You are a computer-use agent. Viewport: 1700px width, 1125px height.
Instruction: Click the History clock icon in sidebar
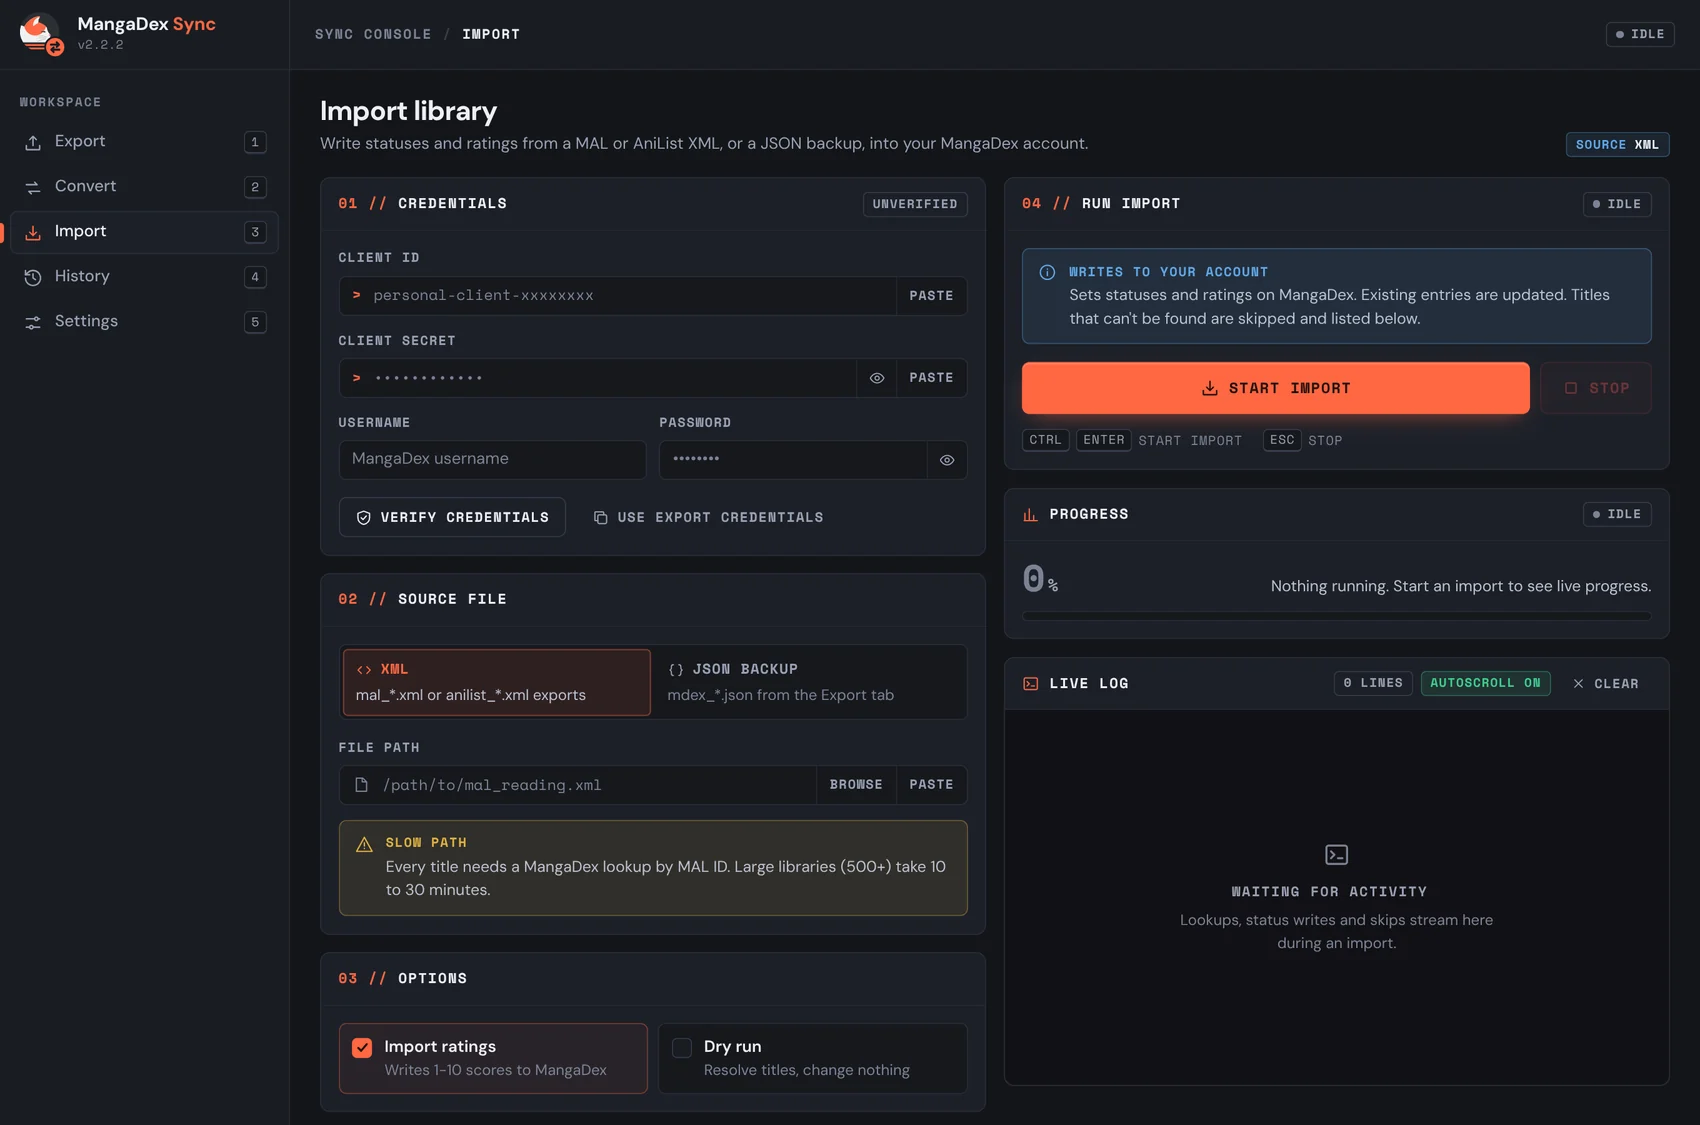(33, 277)
